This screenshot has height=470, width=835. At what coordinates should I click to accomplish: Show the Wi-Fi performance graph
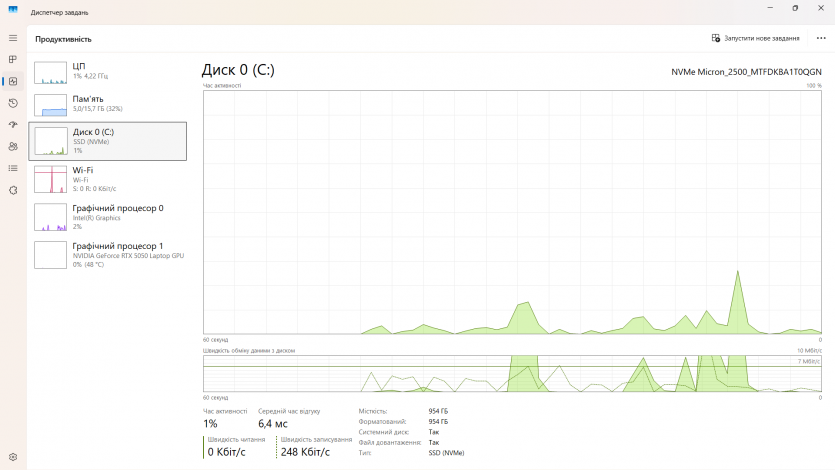(x=108, y=179)
